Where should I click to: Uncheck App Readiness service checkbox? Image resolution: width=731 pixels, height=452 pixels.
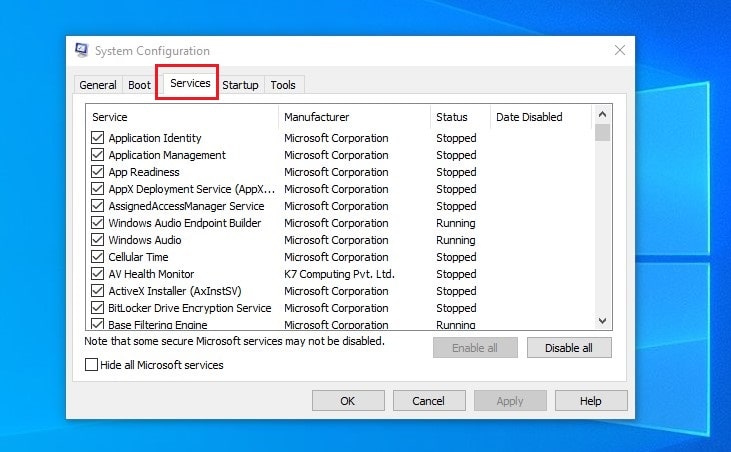click(97, 171)
